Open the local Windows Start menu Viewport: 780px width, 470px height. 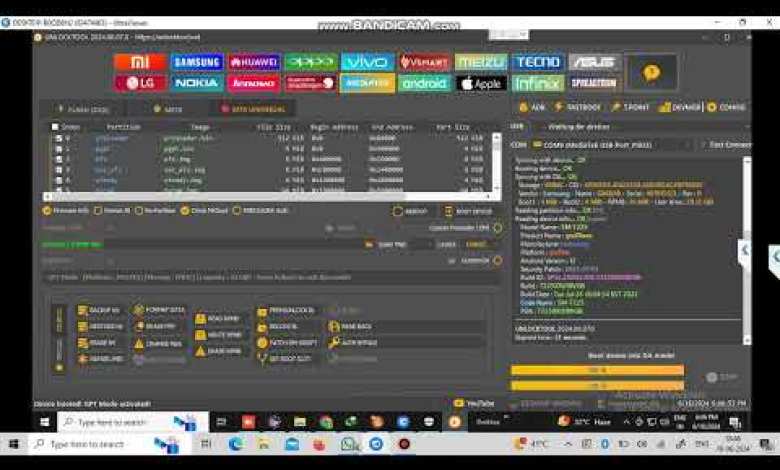point(13,444)
